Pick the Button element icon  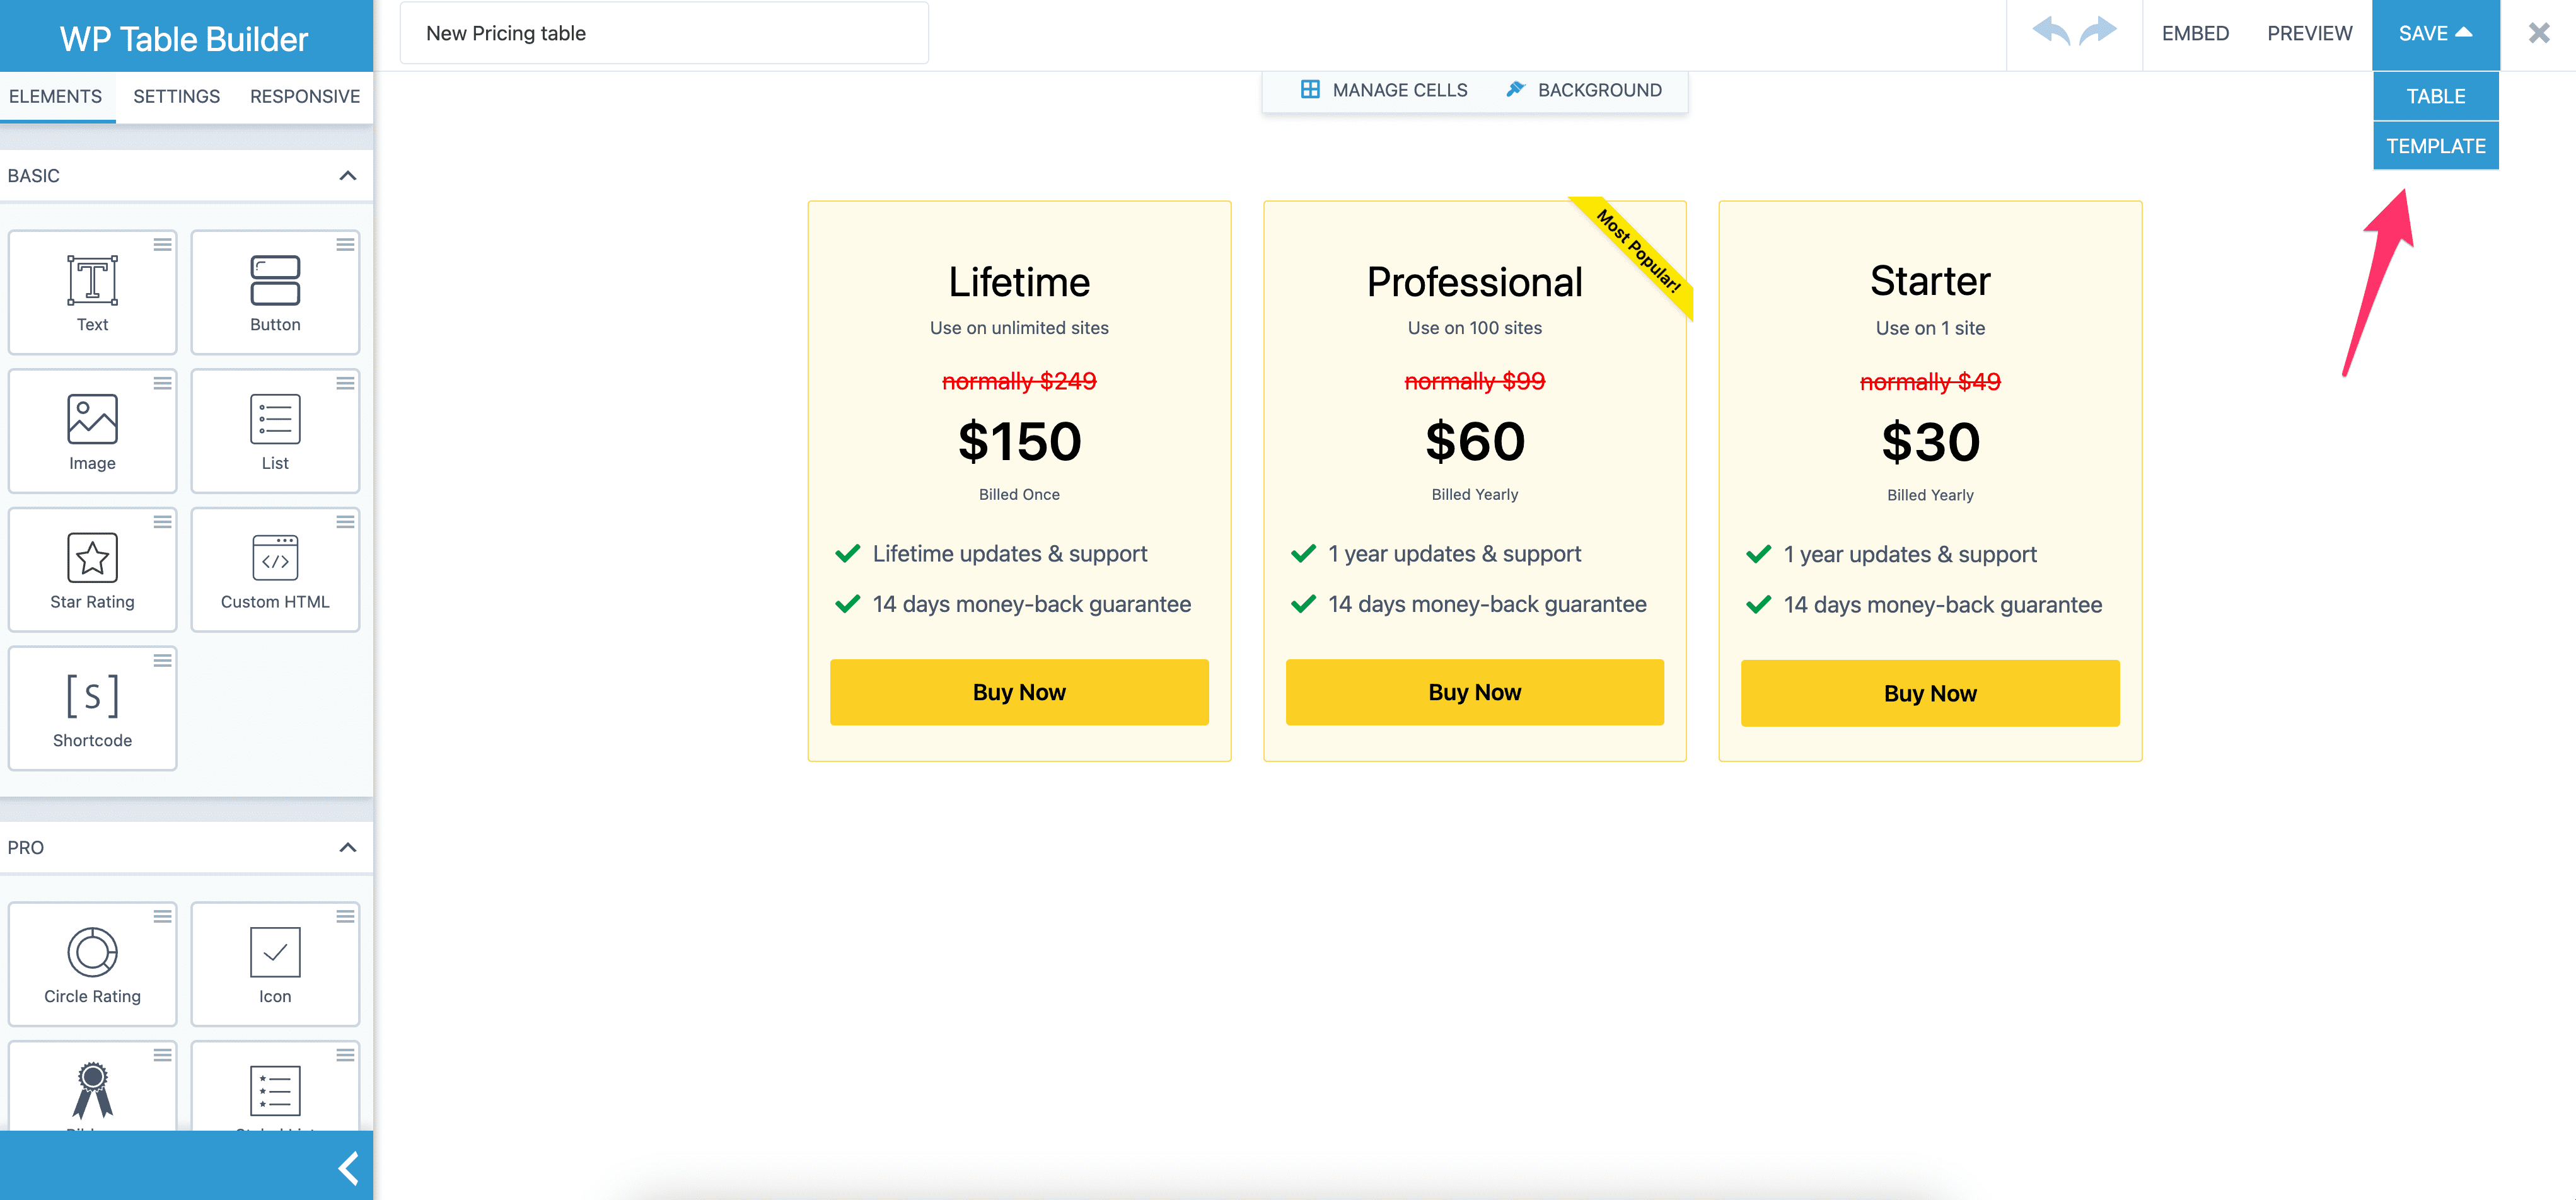275,280
